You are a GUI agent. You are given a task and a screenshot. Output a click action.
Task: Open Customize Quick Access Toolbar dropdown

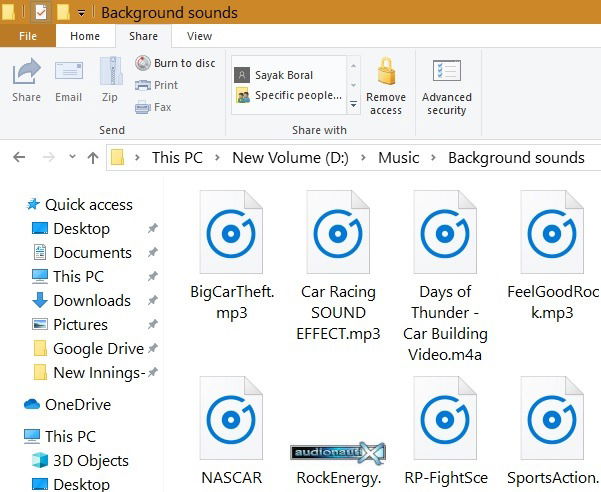[x=81, y=13]
